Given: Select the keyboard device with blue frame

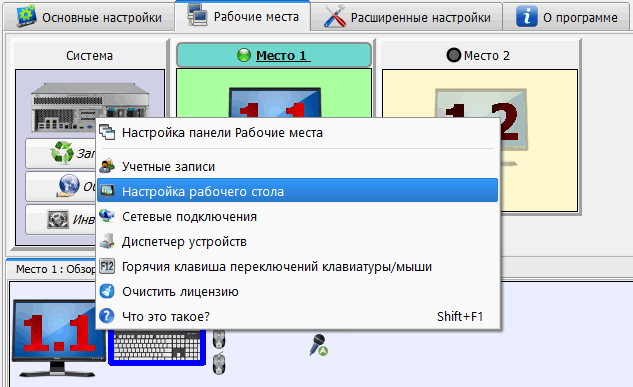Looking at the screenshot, I should (x=157, y=347).
